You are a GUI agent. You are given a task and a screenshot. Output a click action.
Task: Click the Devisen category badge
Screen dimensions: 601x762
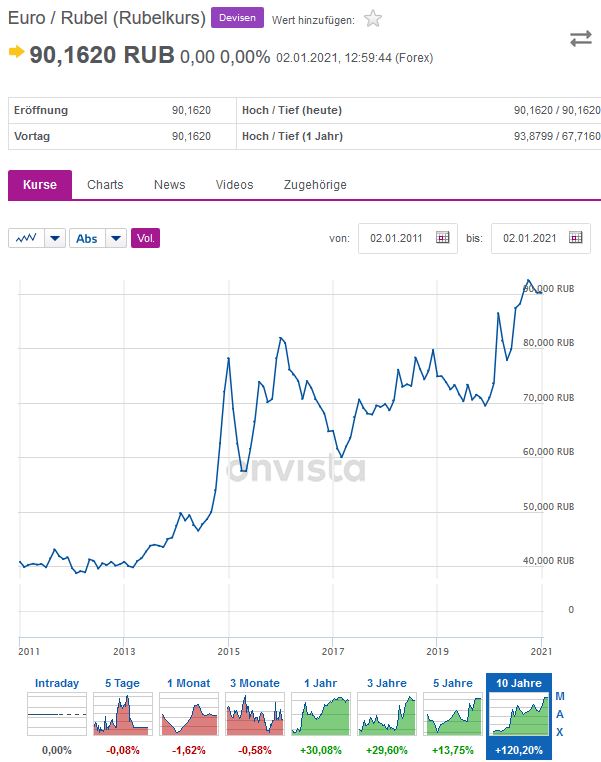[237, 18]
